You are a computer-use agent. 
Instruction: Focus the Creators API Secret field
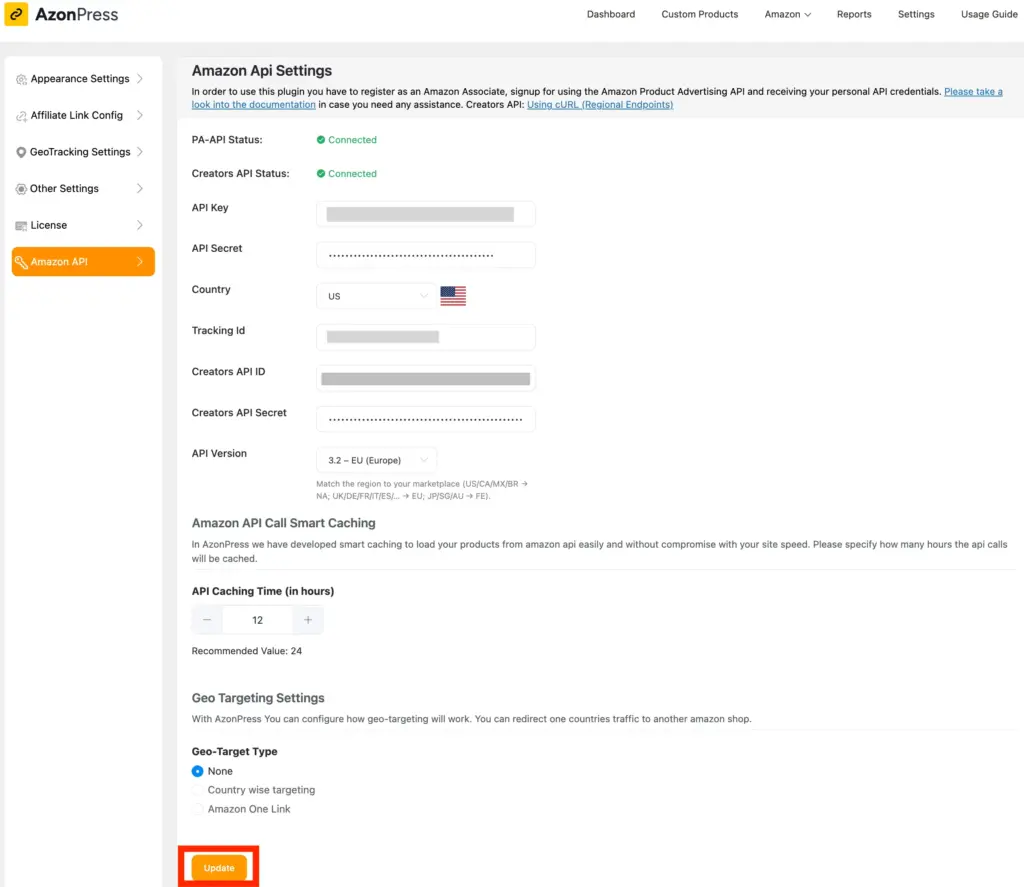[426, 419]
